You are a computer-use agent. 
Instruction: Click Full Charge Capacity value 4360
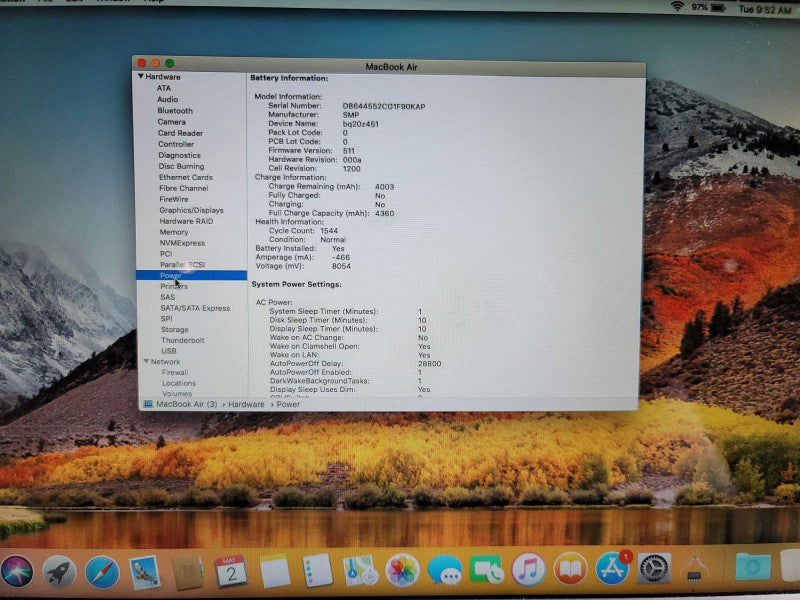point(384,213)
